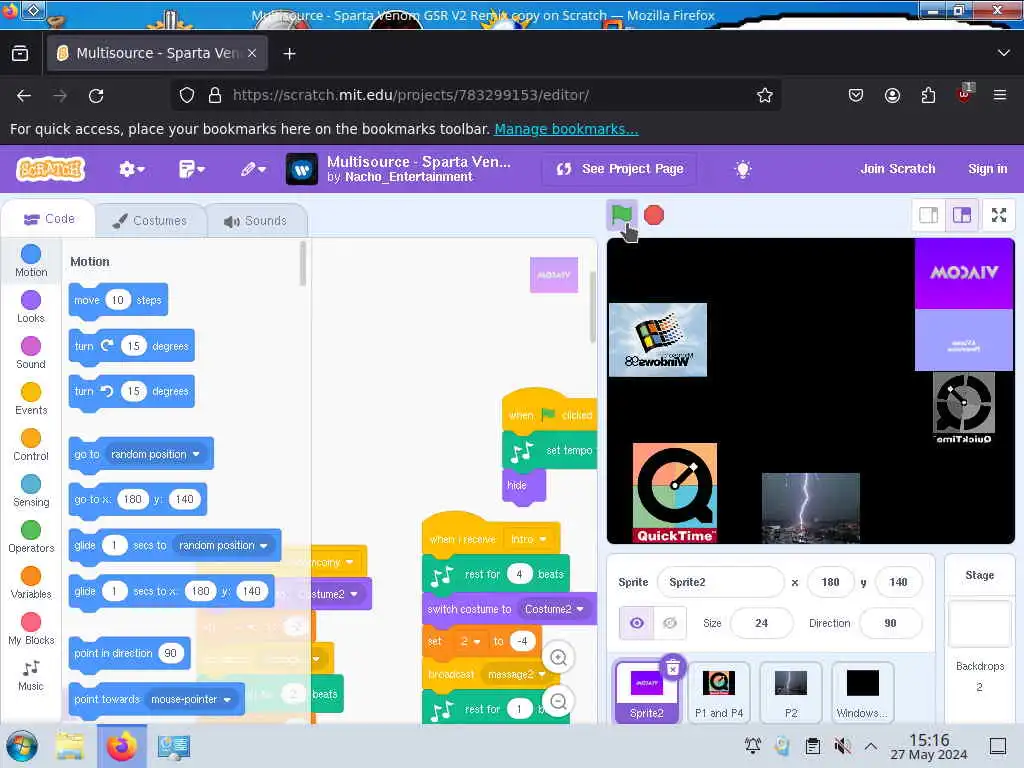Select the Motion block category
Screen dimensions: 1024x768
31,261
